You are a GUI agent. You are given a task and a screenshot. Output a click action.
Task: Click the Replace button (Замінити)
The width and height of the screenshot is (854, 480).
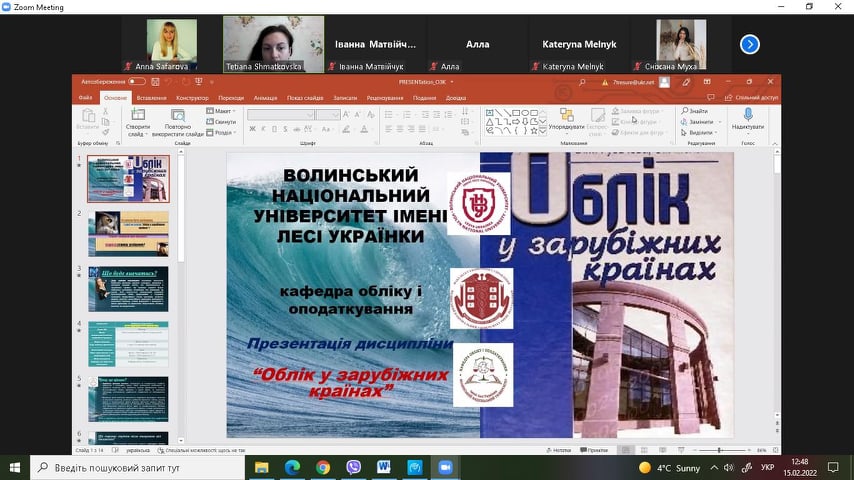(700, 122)
